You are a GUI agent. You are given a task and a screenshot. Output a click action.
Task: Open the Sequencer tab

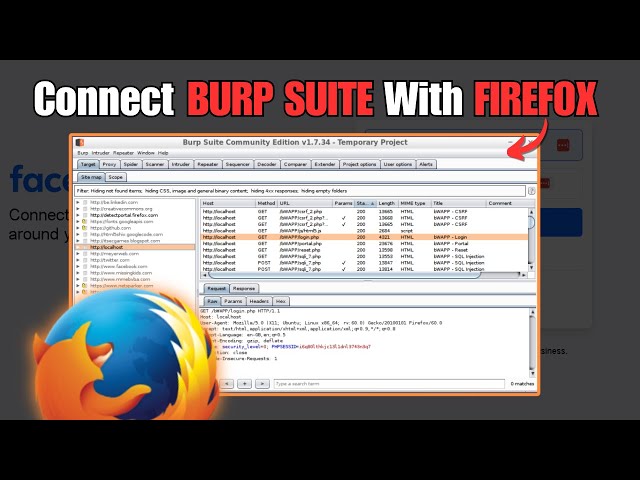click(x=238, y=164)
